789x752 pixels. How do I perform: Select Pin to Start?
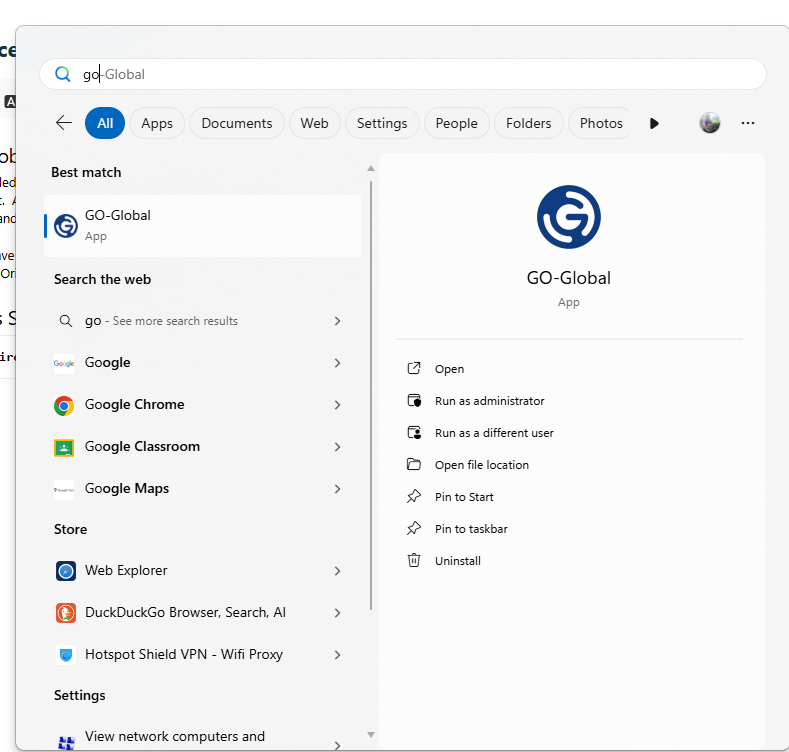tap(464, 497)
